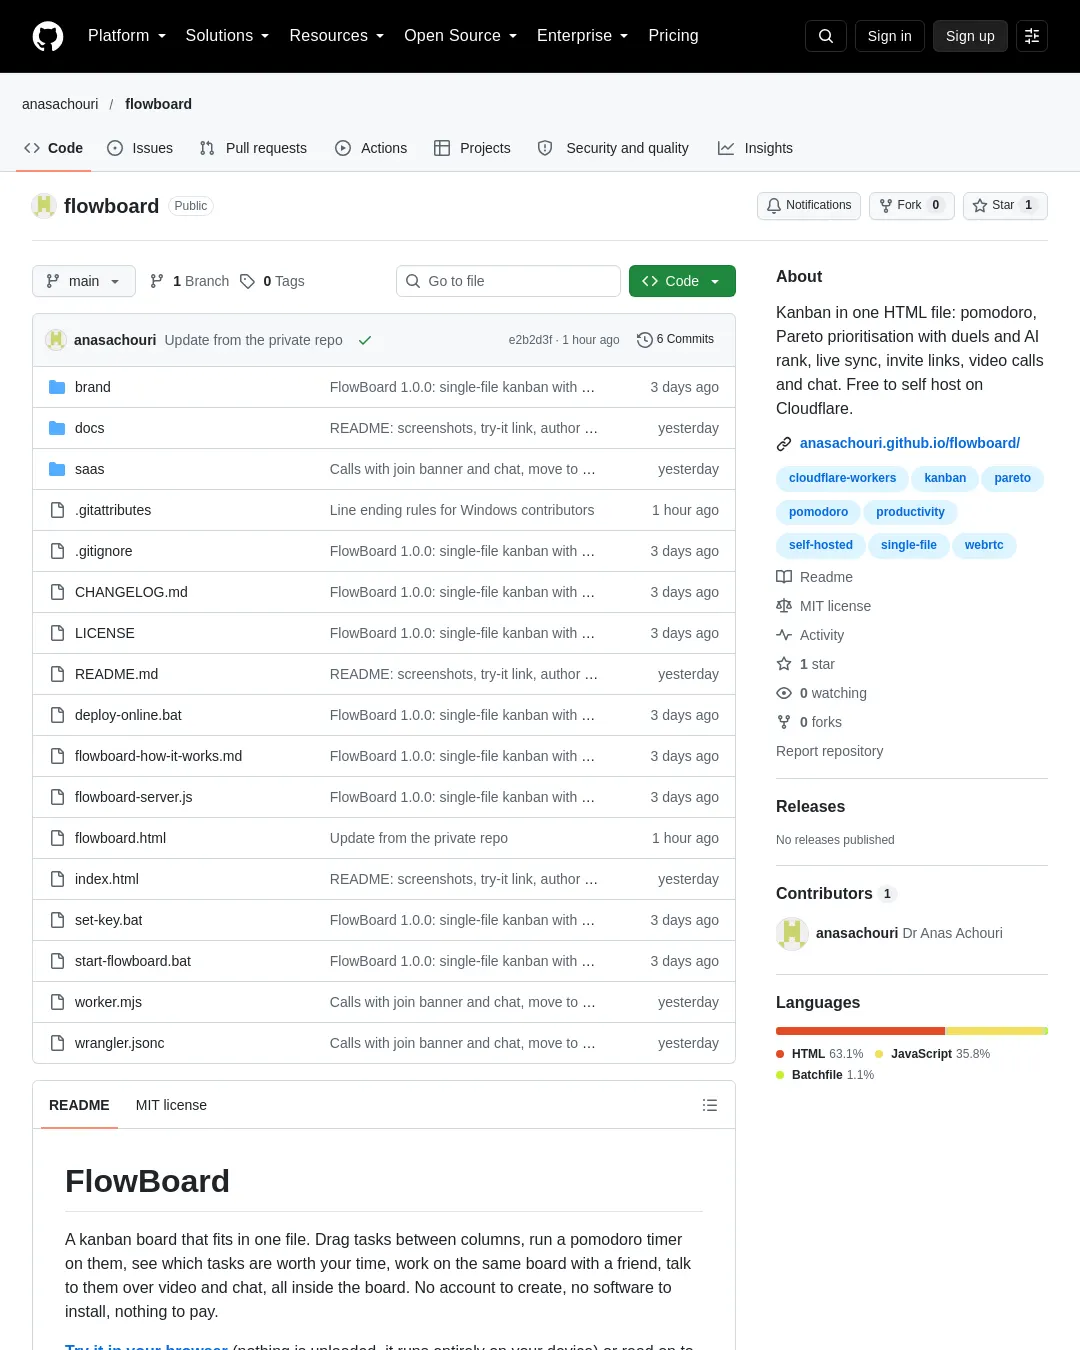
Task: Open the appearance settings icon next to Sign up
Action: 1032,36
